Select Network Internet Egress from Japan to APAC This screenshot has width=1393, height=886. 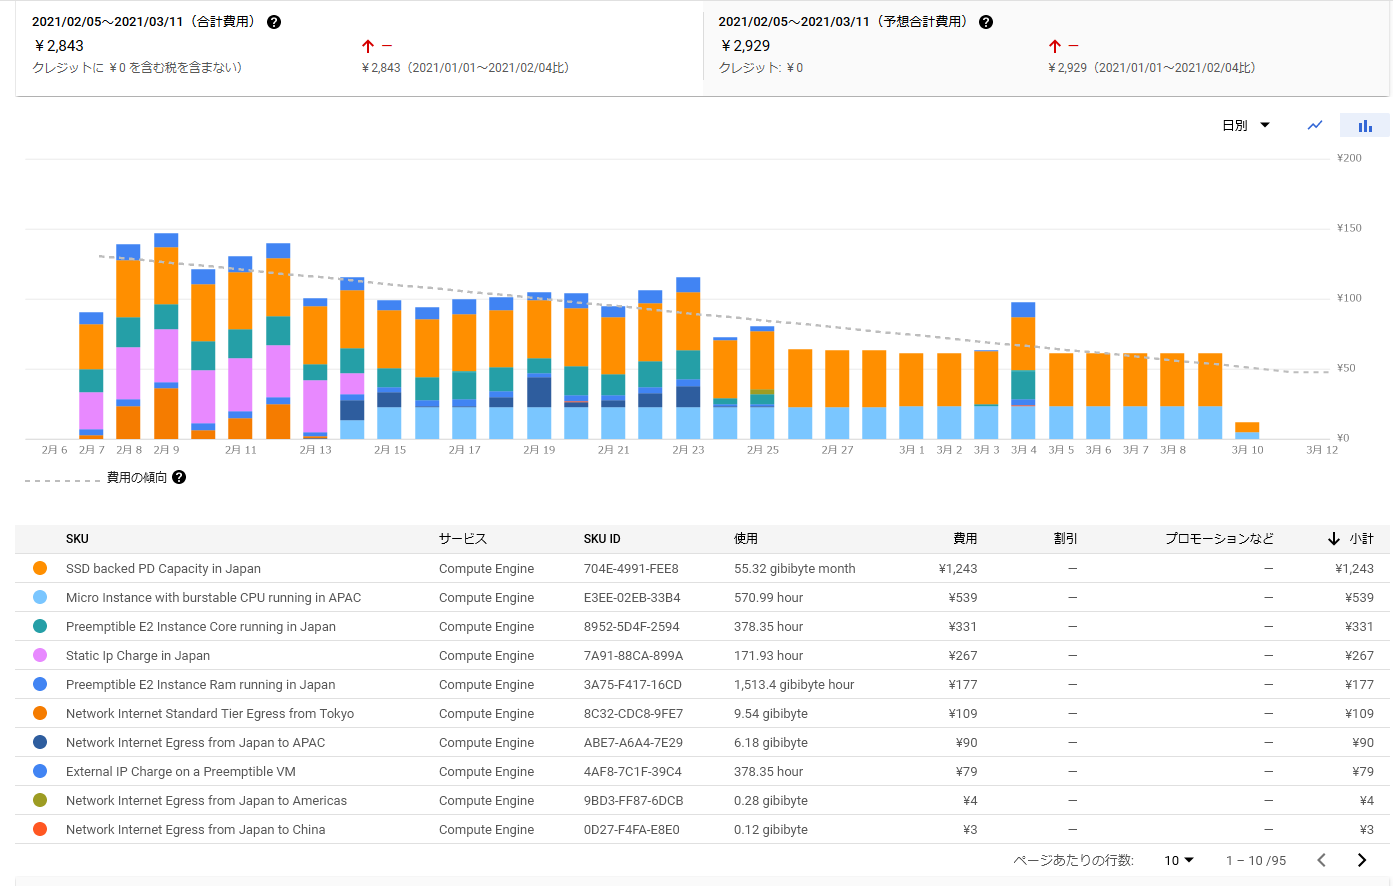click(195, 742)
